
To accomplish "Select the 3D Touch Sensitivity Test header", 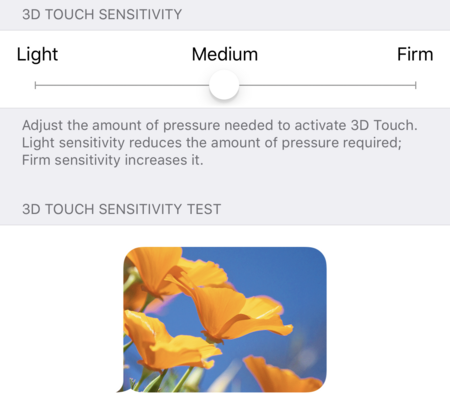I will 121,209.
